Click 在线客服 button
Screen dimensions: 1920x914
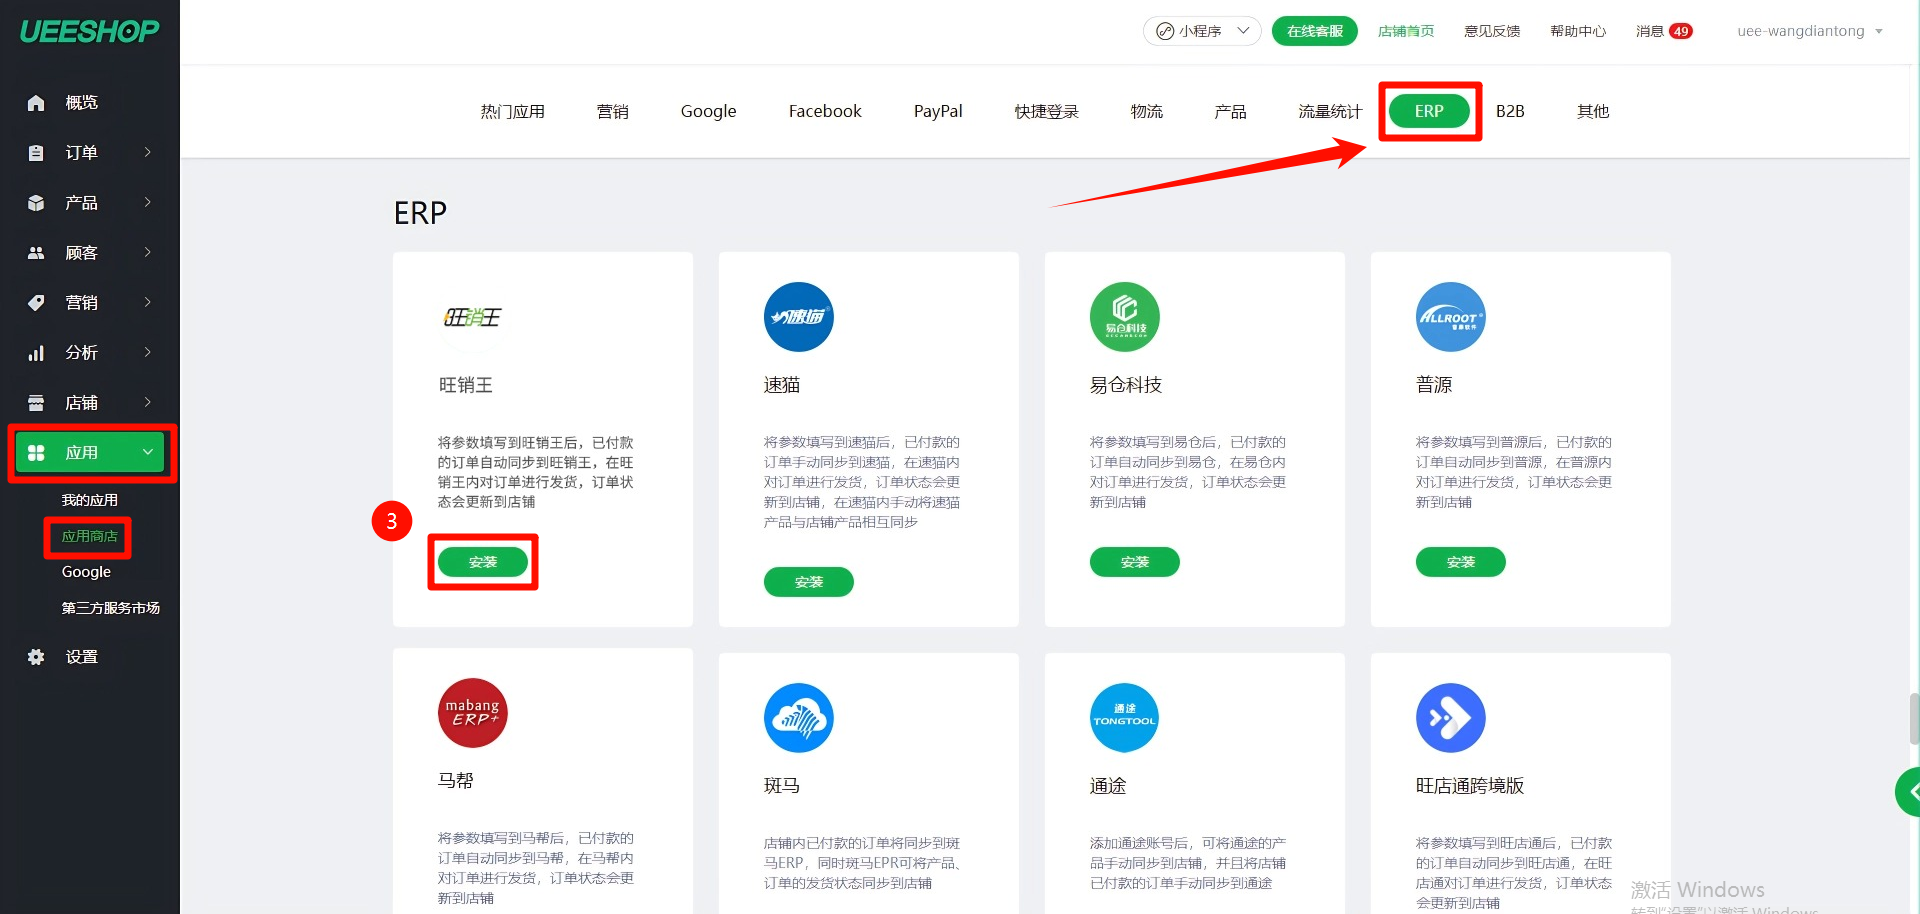pyautogui.click(x=1315, y=31)
